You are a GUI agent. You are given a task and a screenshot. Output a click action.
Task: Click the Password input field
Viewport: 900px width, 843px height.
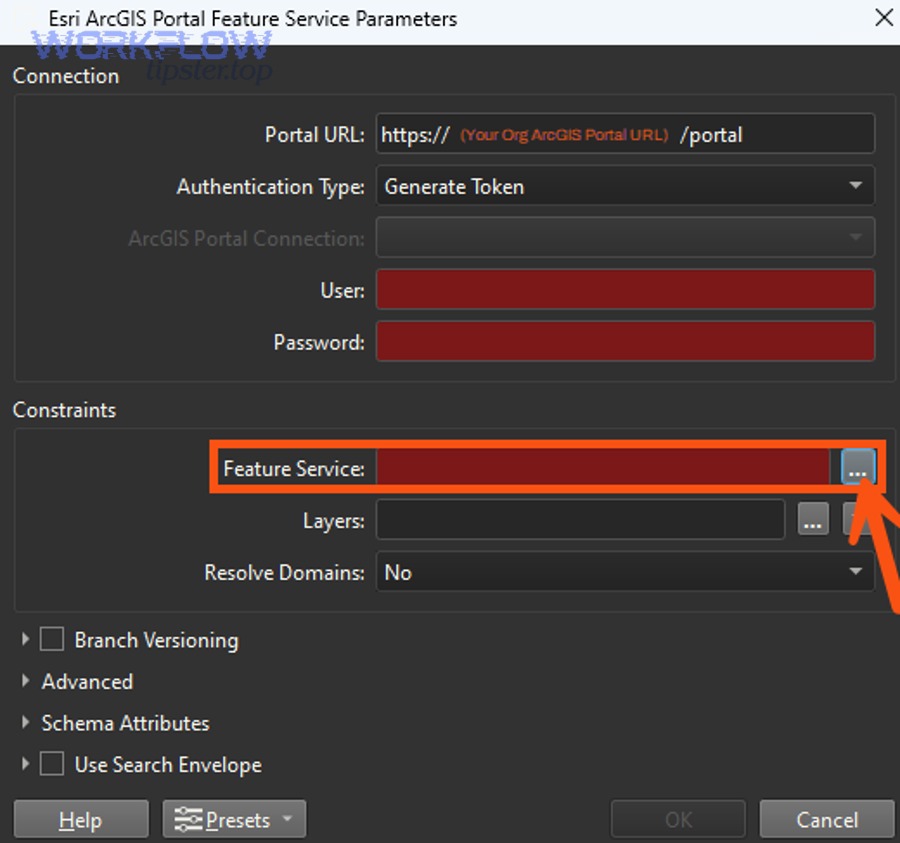[625, 340]
